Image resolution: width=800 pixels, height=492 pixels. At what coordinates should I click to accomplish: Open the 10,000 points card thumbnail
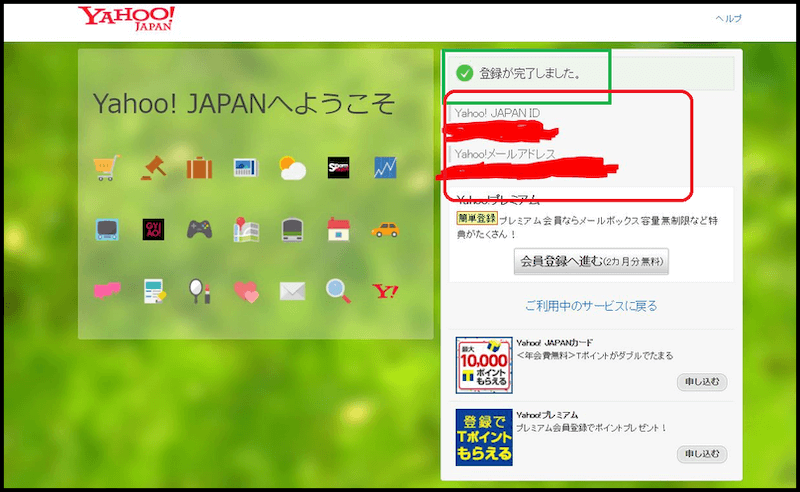[x=484, y=365]
